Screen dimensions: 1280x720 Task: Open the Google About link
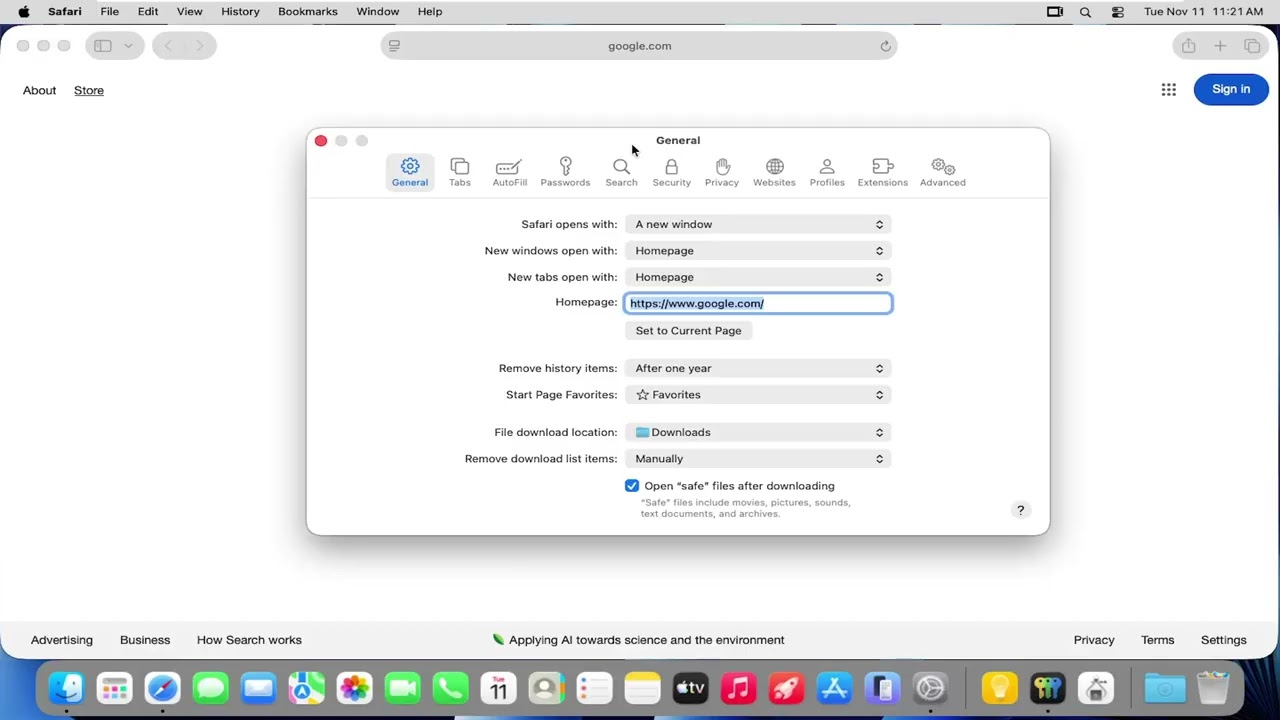click(39, 90)
